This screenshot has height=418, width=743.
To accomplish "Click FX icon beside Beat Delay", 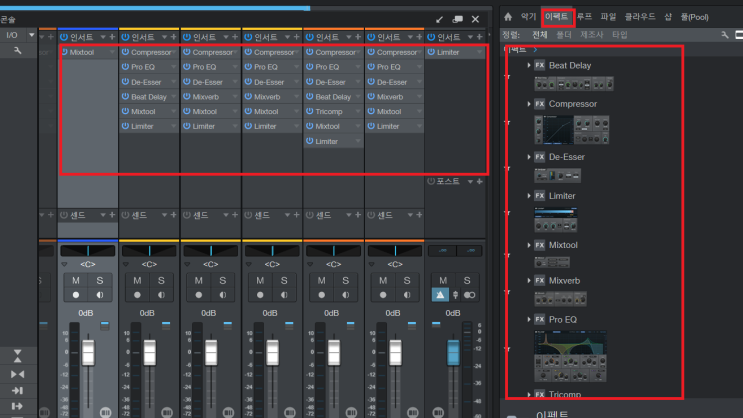I will click(539, 65).
